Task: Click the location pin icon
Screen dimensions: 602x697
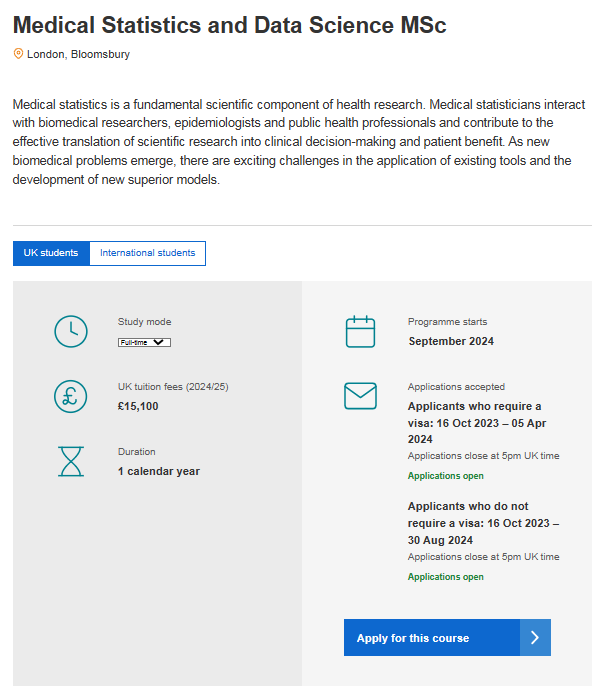Action: (18, 54)
